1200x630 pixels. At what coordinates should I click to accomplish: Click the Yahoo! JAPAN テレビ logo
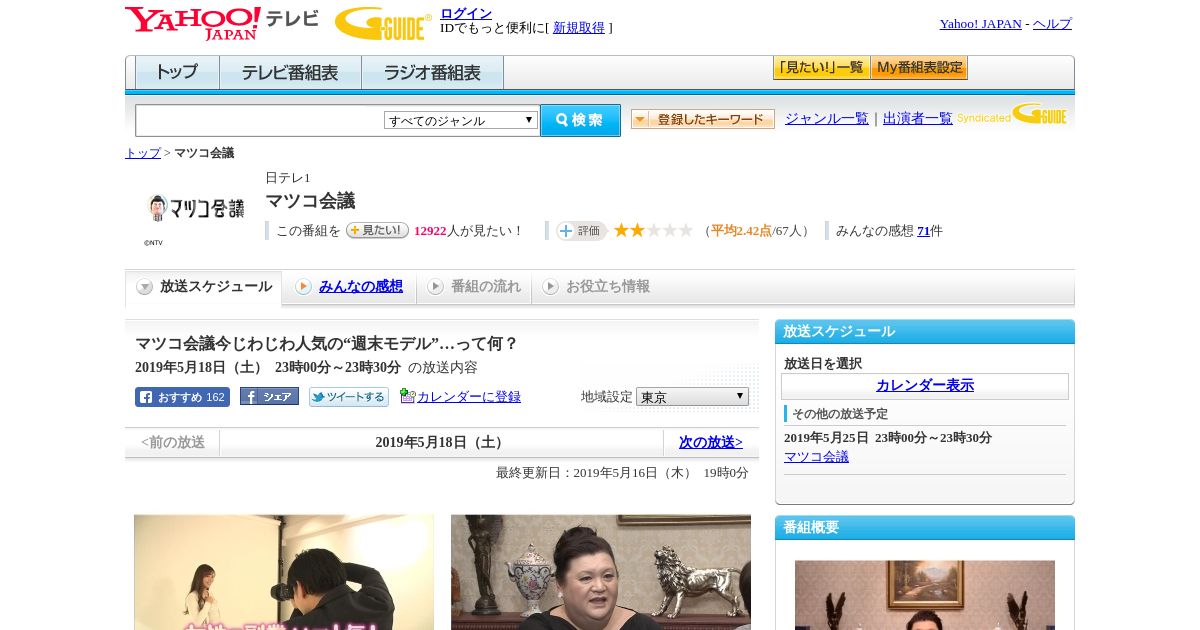[222, 23]
